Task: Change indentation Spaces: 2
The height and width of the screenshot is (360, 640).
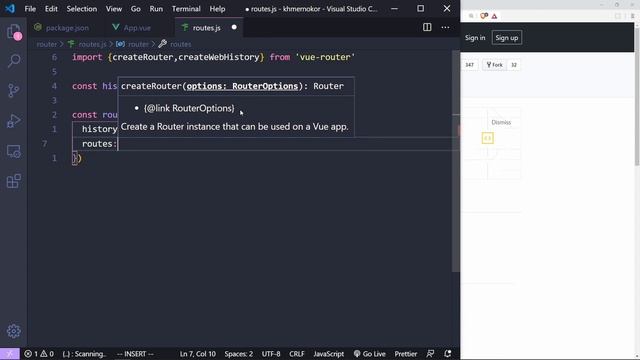Action: (239, 354)
